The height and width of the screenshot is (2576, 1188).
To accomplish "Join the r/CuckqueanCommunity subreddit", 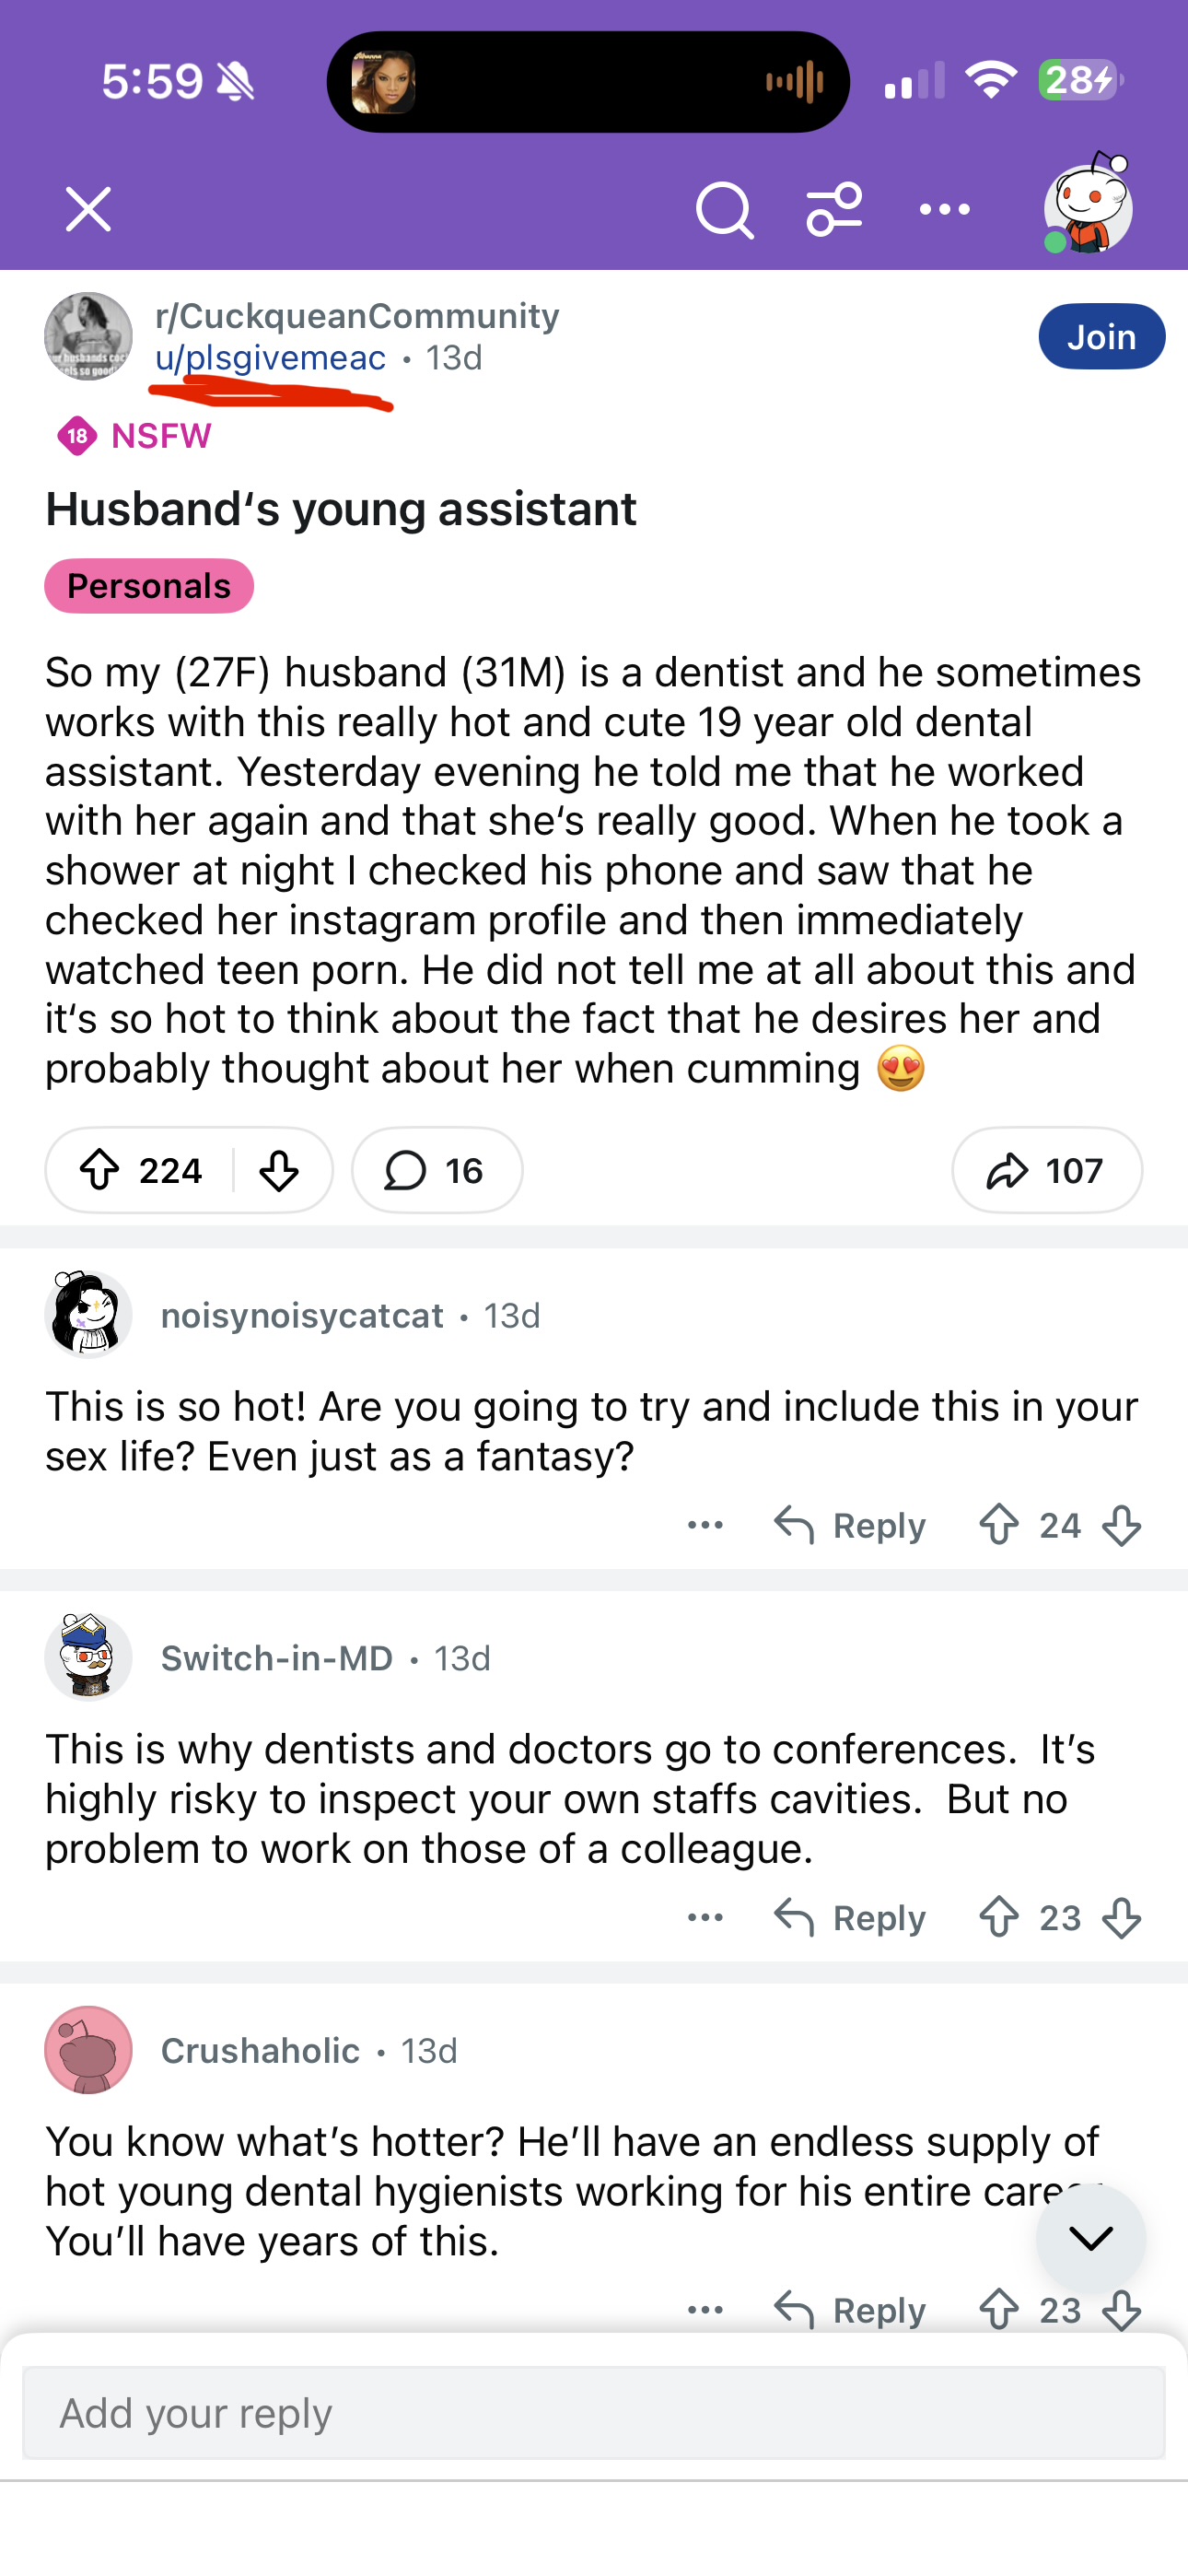I will (1100, 337).
